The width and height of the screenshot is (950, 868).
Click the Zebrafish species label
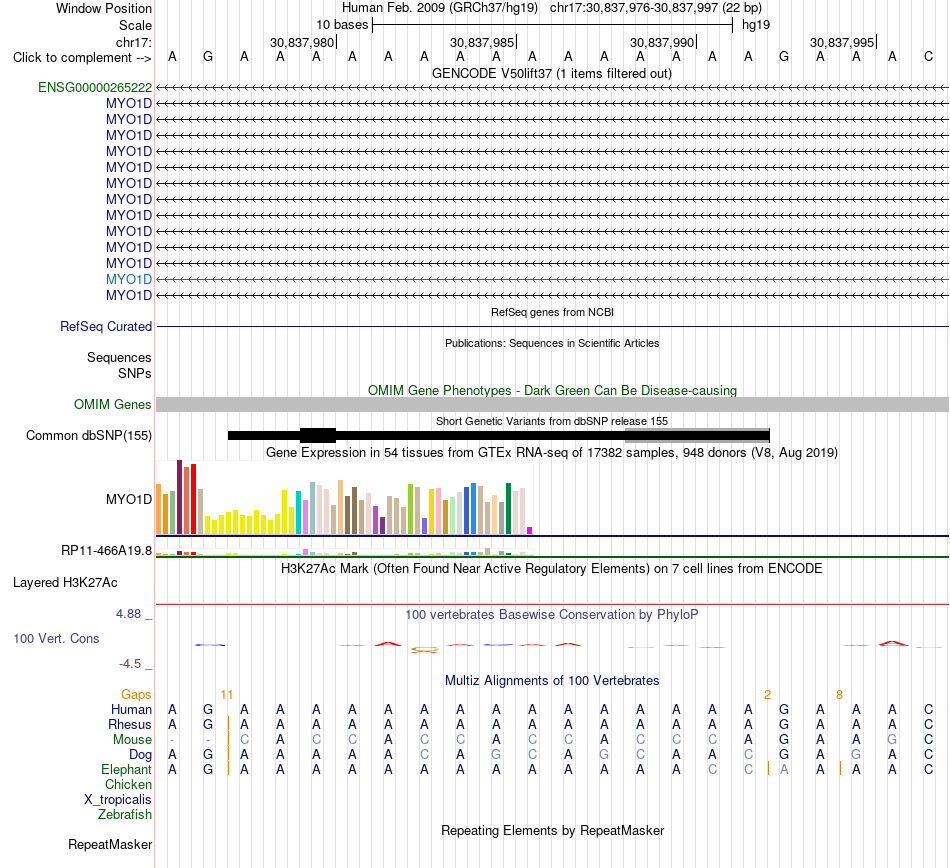pos(125,815)
